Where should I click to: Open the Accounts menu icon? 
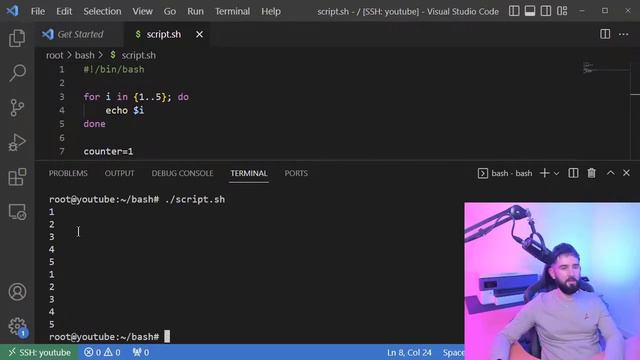17,292
